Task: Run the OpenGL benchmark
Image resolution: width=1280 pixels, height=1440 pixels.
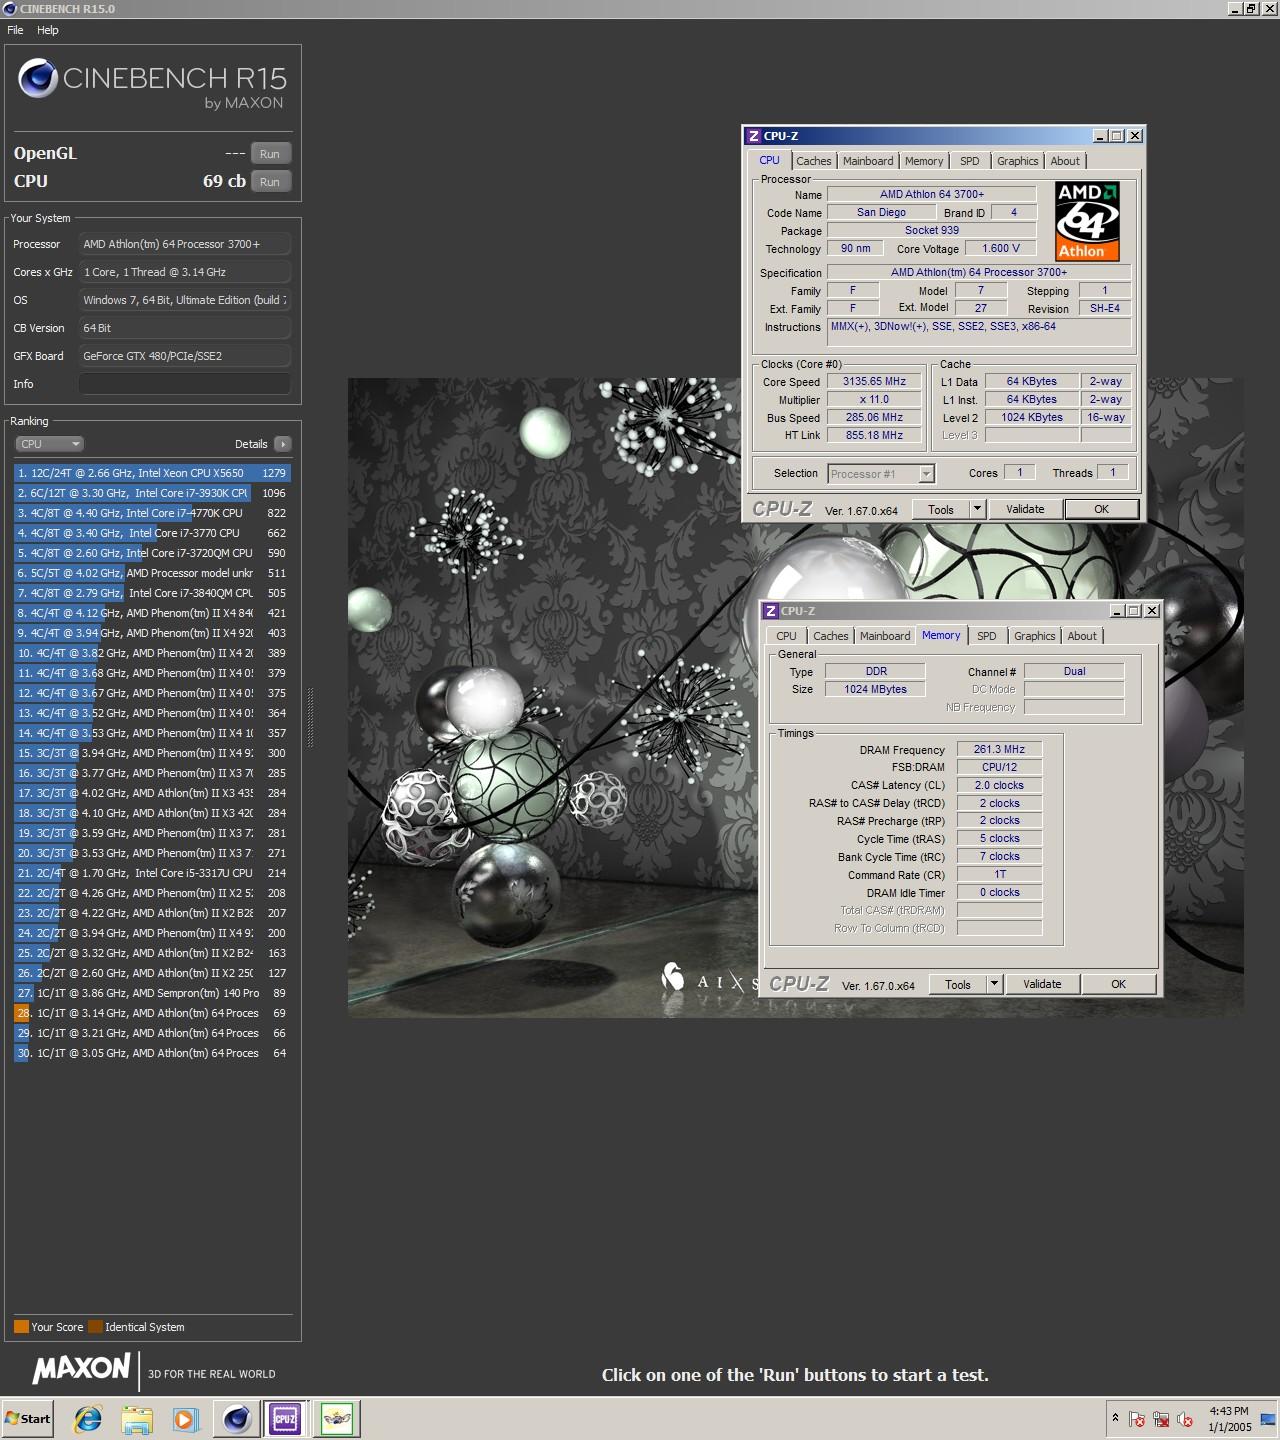Action: (270, 154)
